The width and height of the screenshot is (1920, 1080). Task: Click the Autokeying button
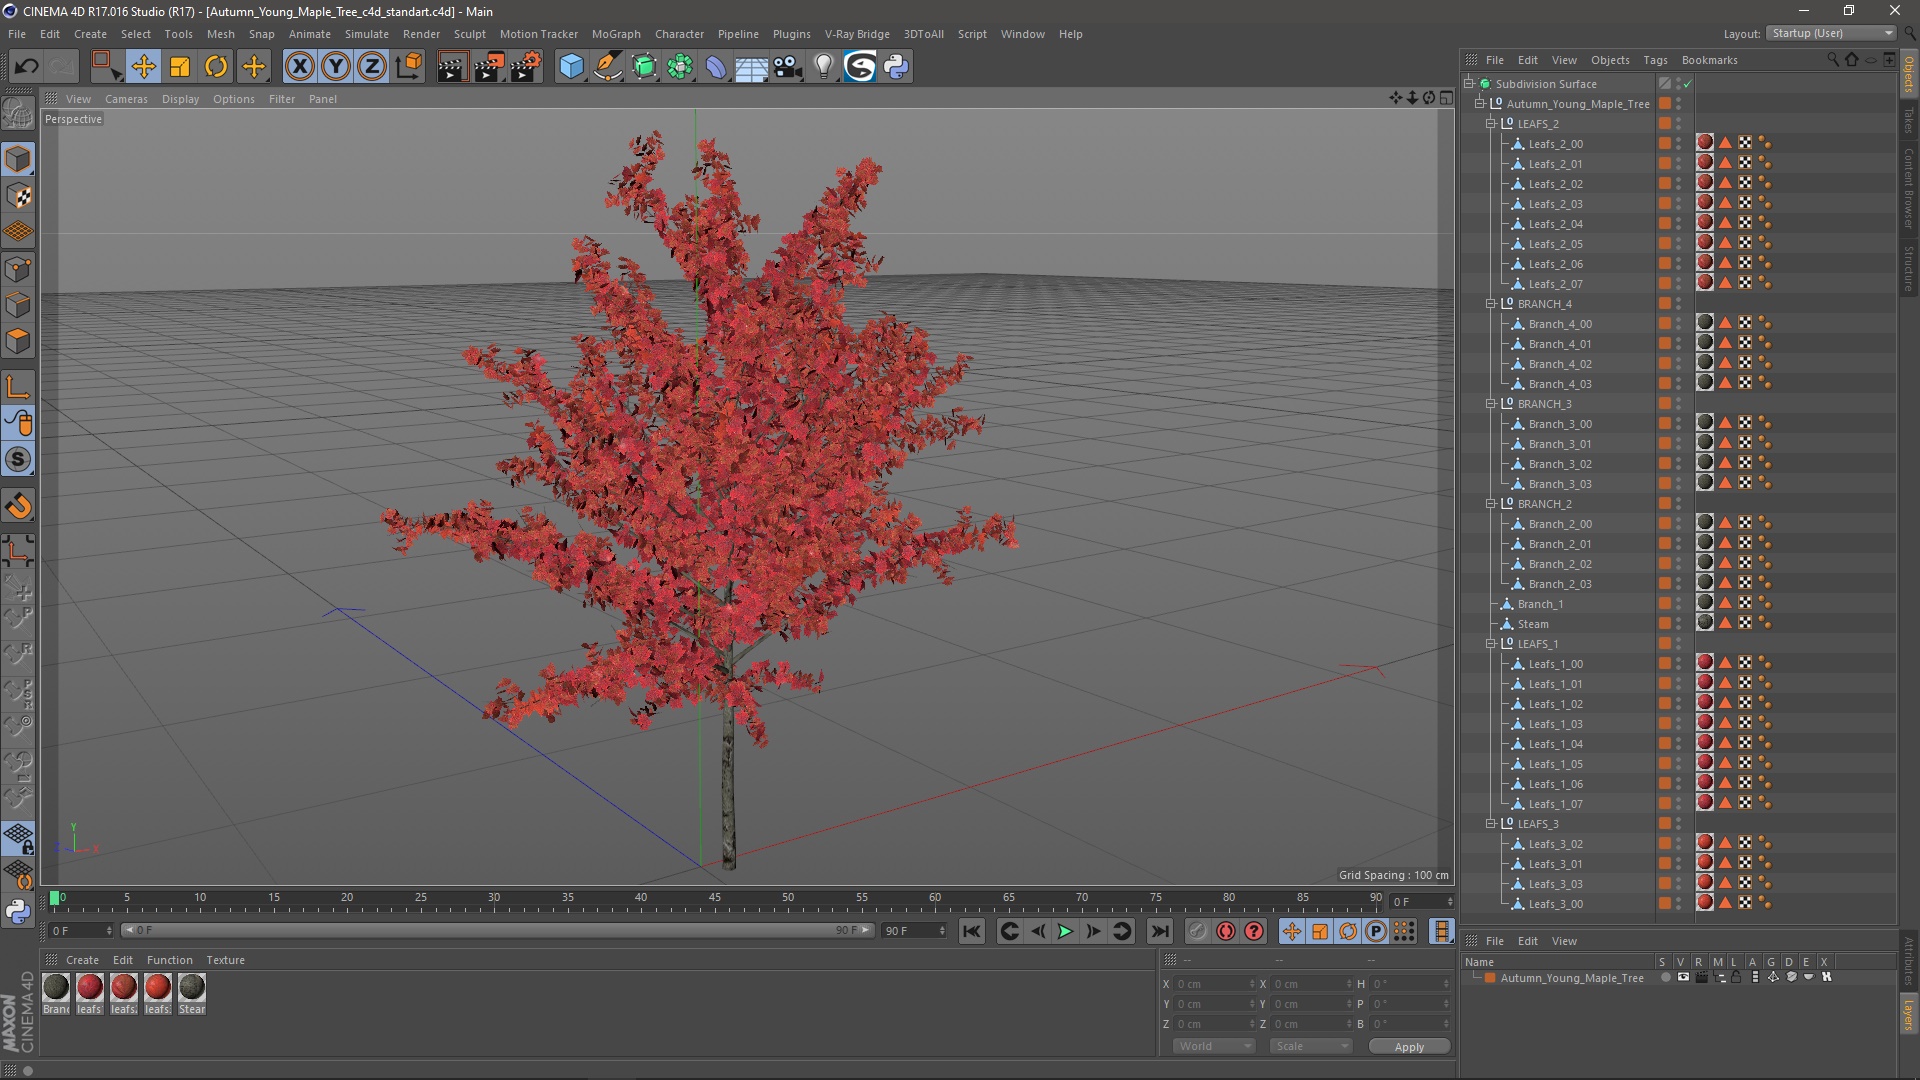pos(1225,931)
